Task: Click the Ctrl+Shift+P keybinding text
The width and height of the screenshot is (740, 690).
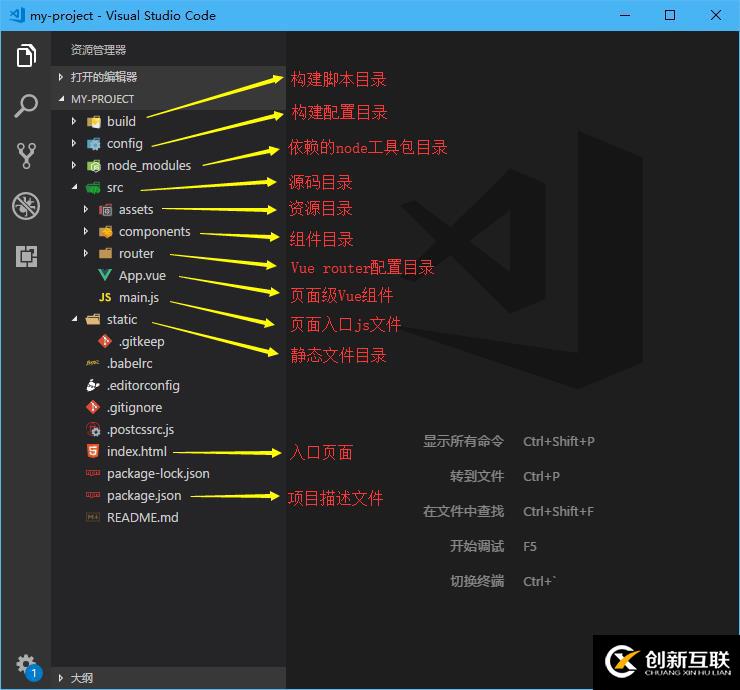Action: 559,441
